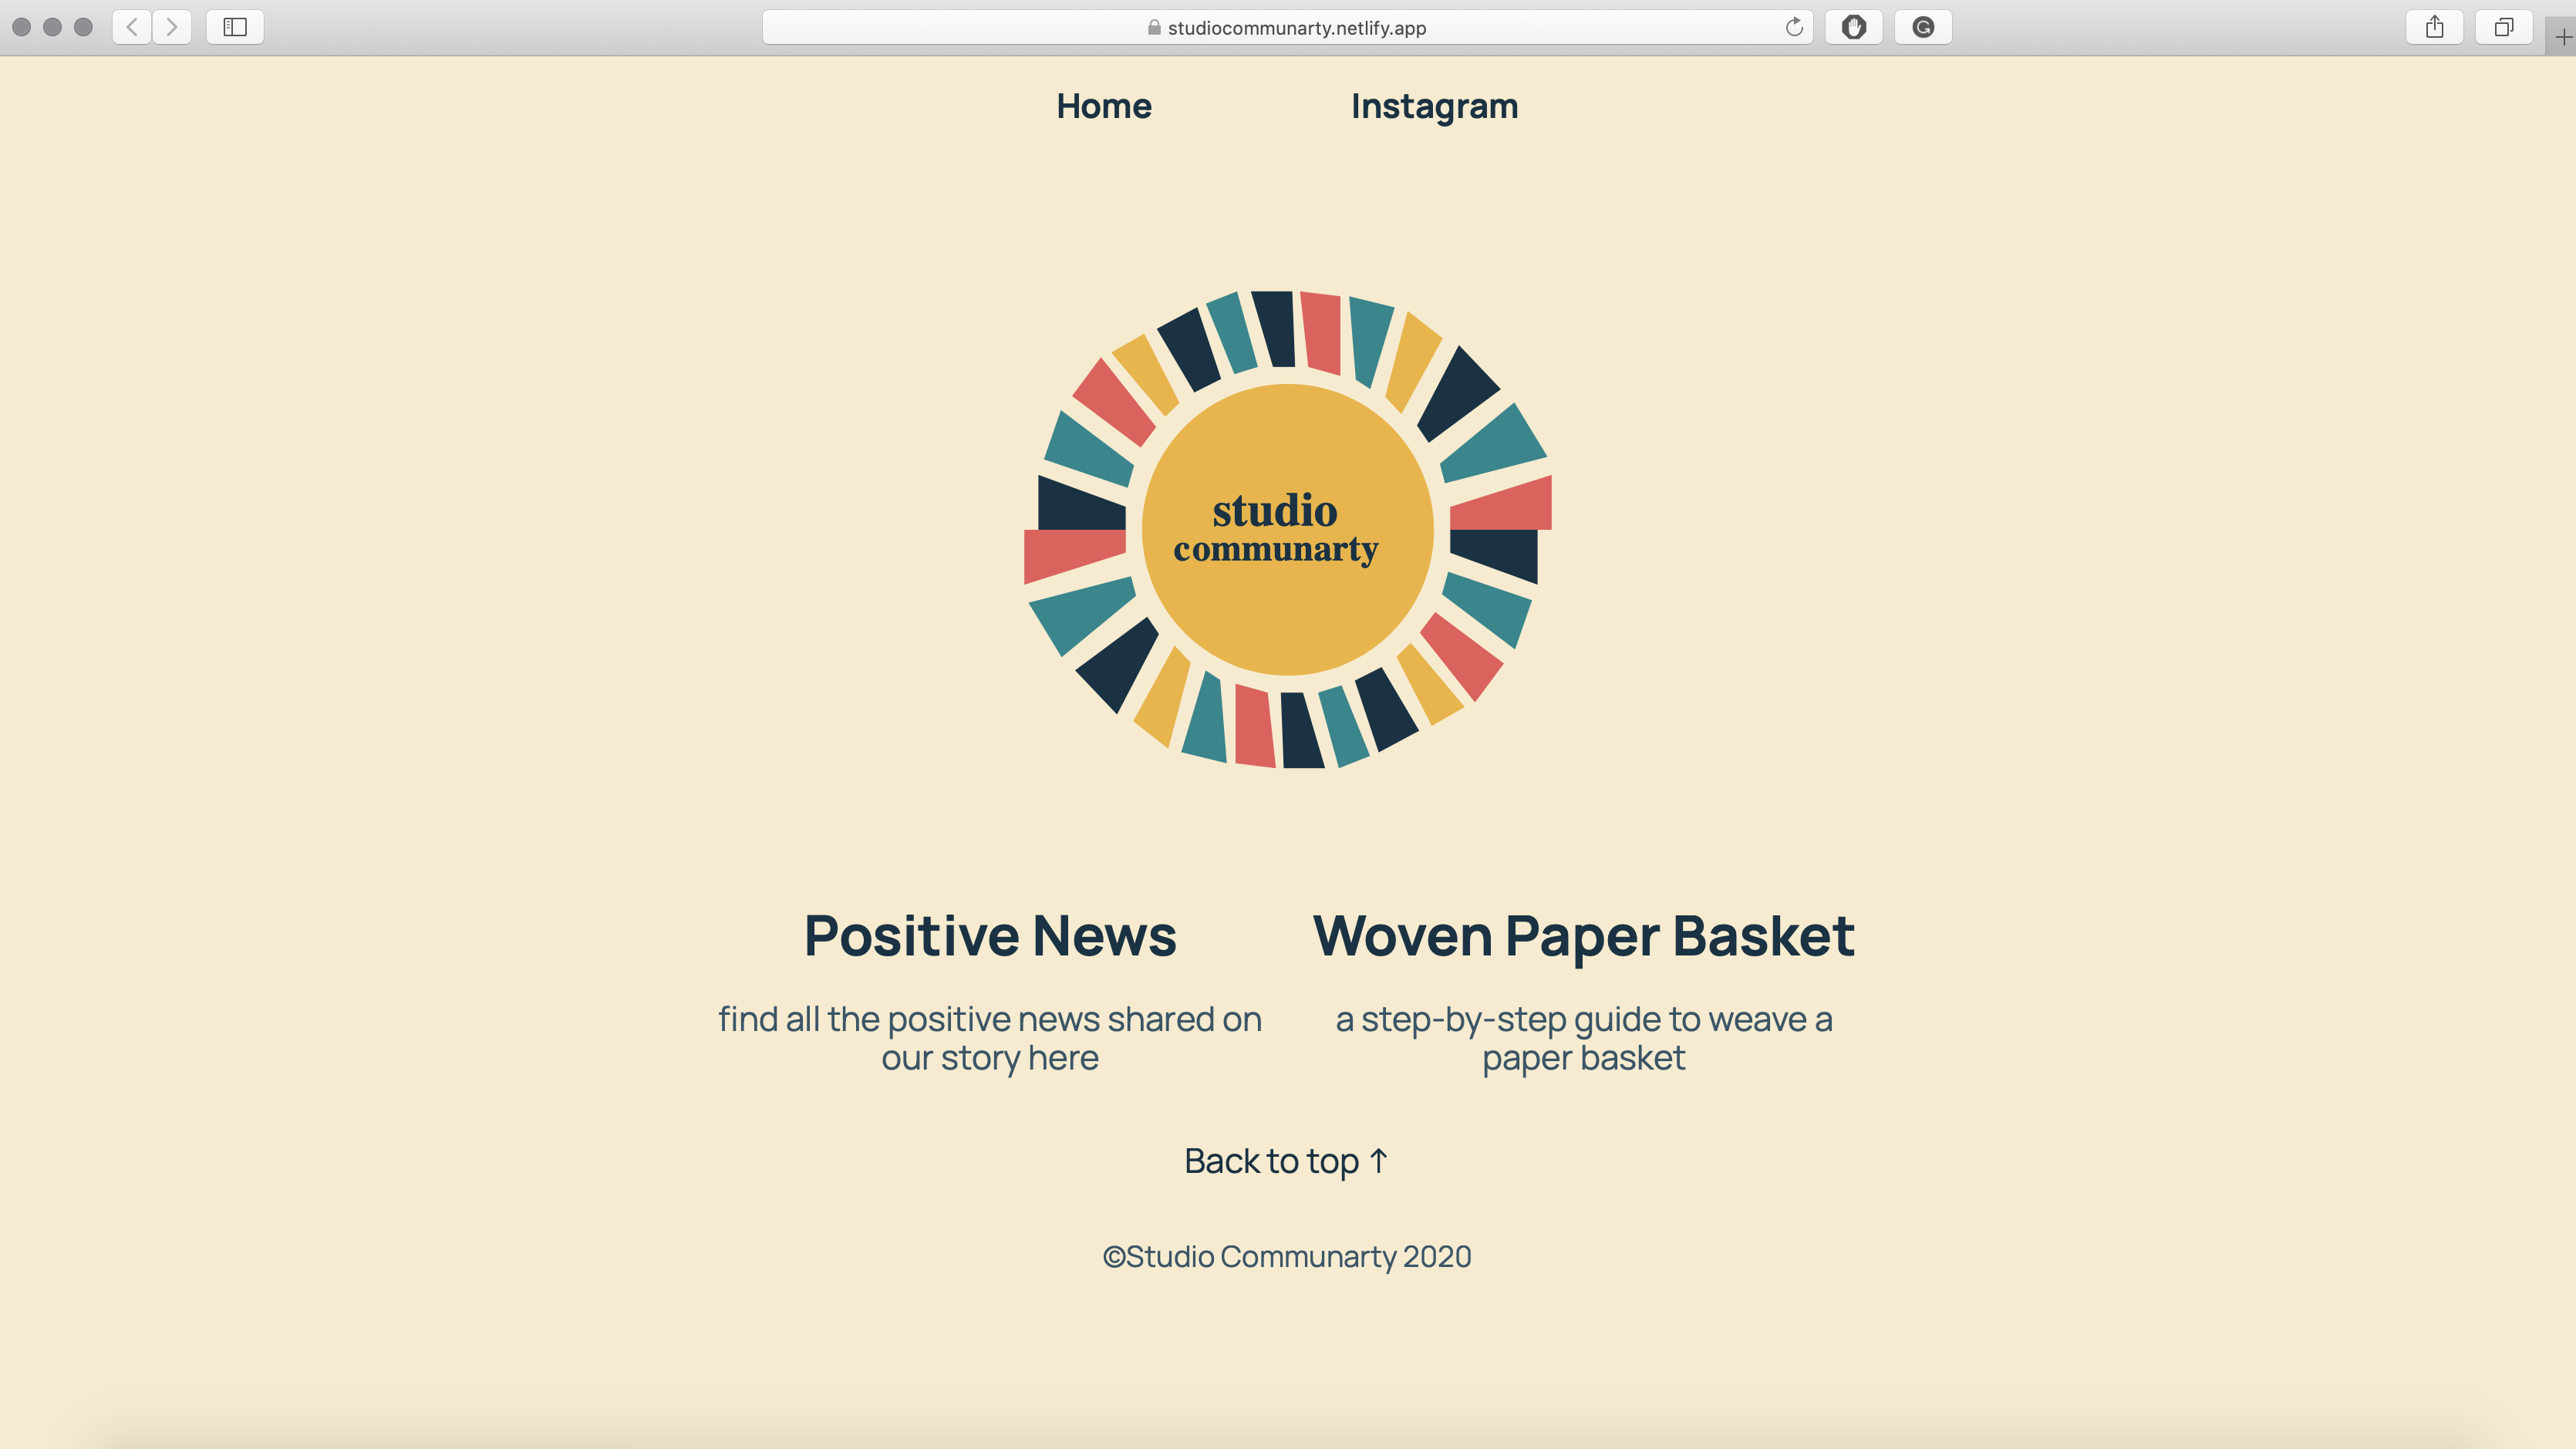Click the padlock icon in address bar
Image resolution: width=2576 pixels, height=1449 pixels.
tap(1154, 28)
